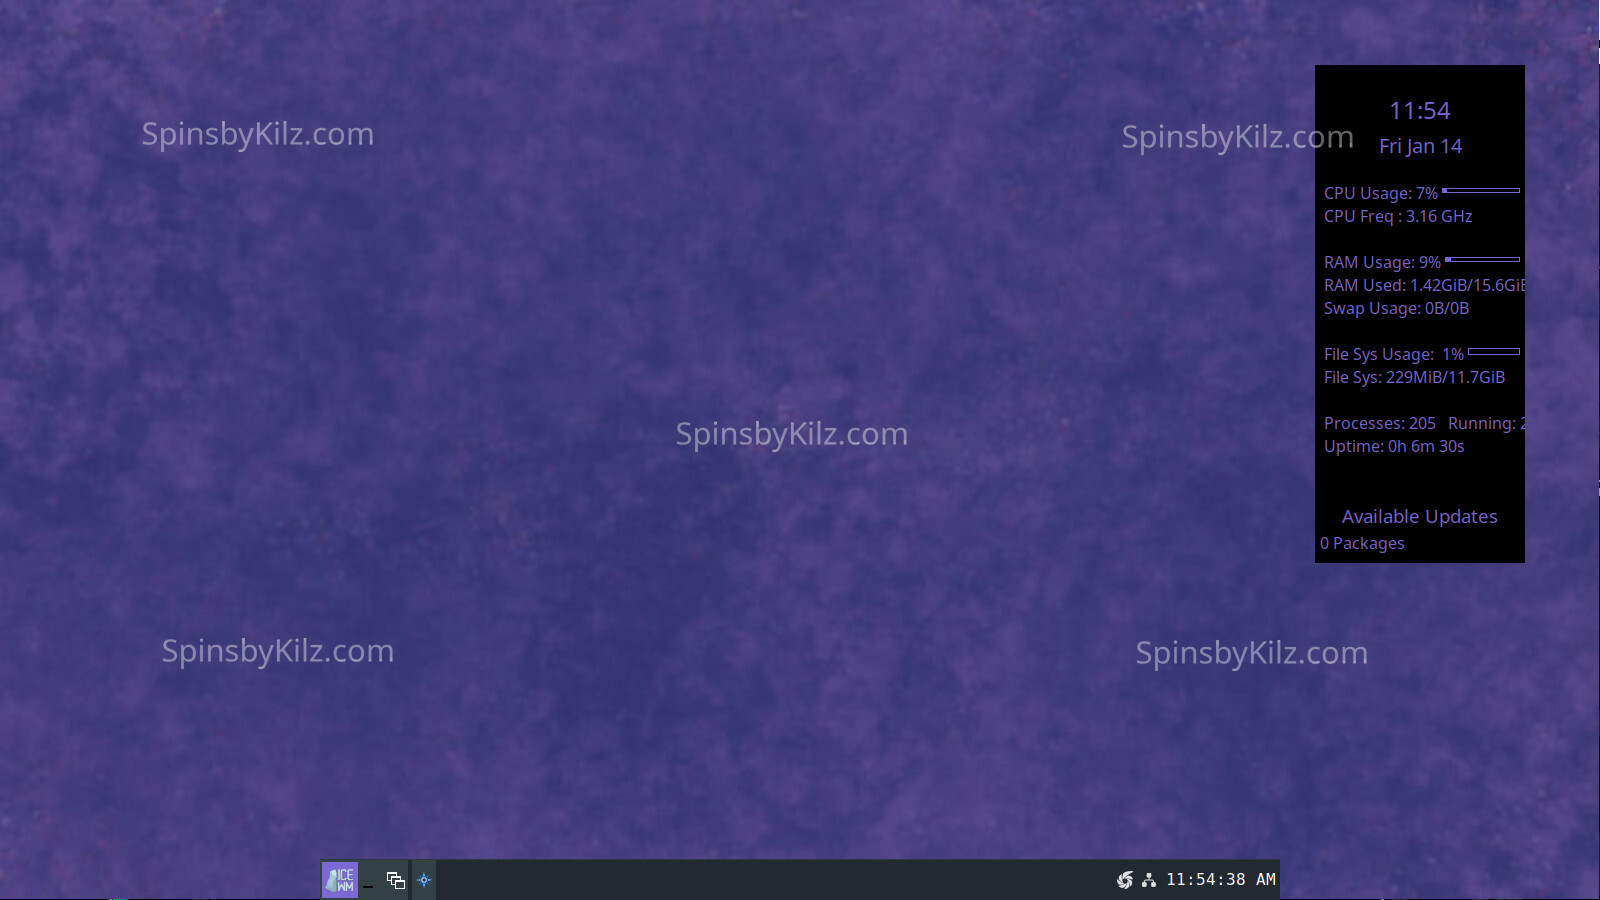
Task: Click the swirl tray icon
Action: [x=1125, y=880]
